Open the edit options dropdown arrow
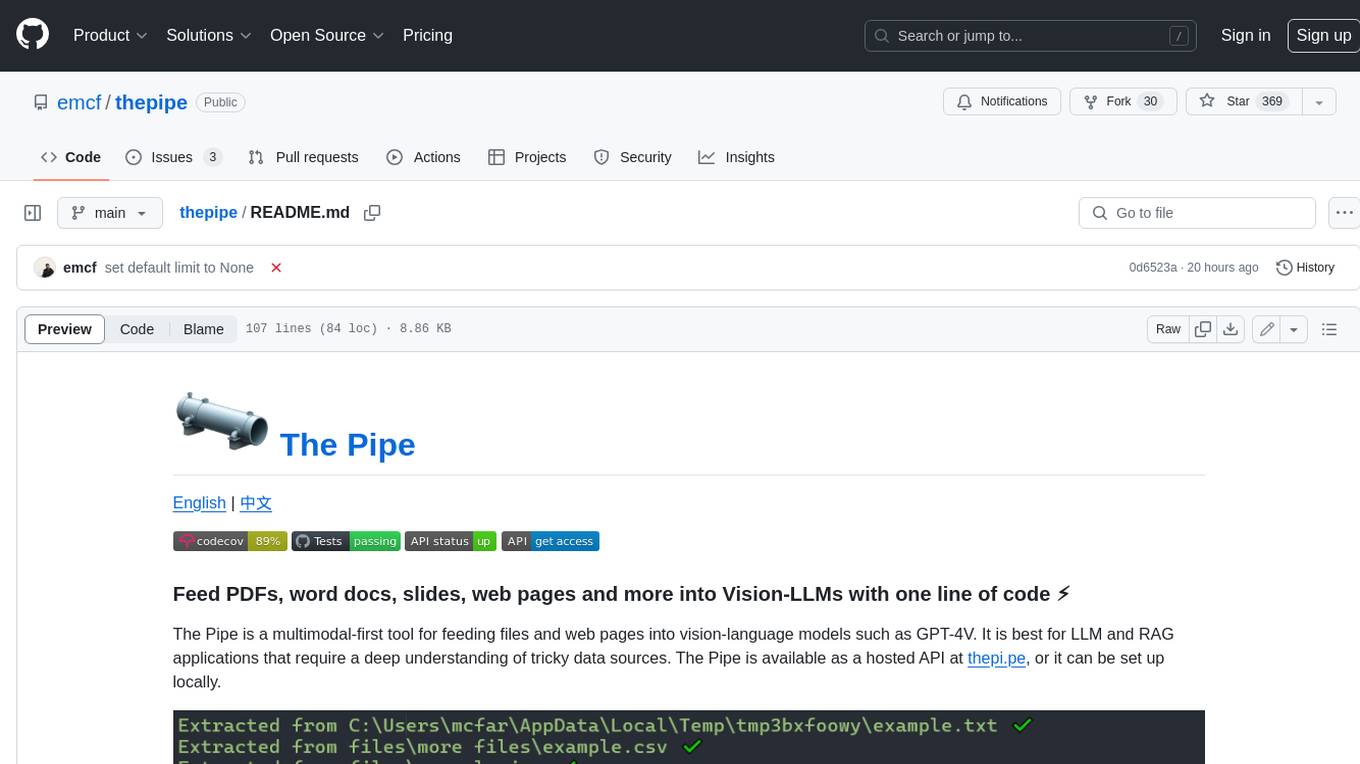1360x764 pixels. tap(1294, 329)
